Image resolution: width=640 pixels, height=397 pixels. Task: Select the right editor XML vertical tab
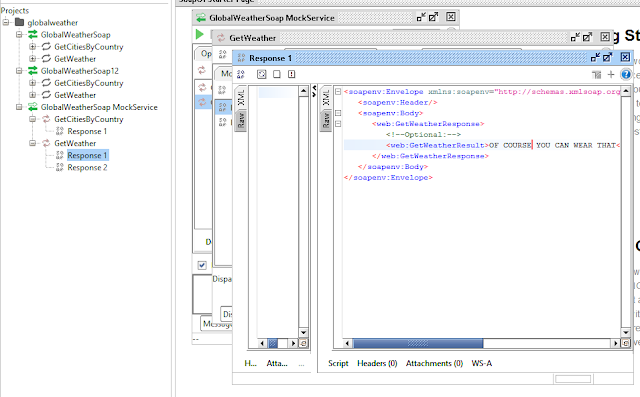326,98
